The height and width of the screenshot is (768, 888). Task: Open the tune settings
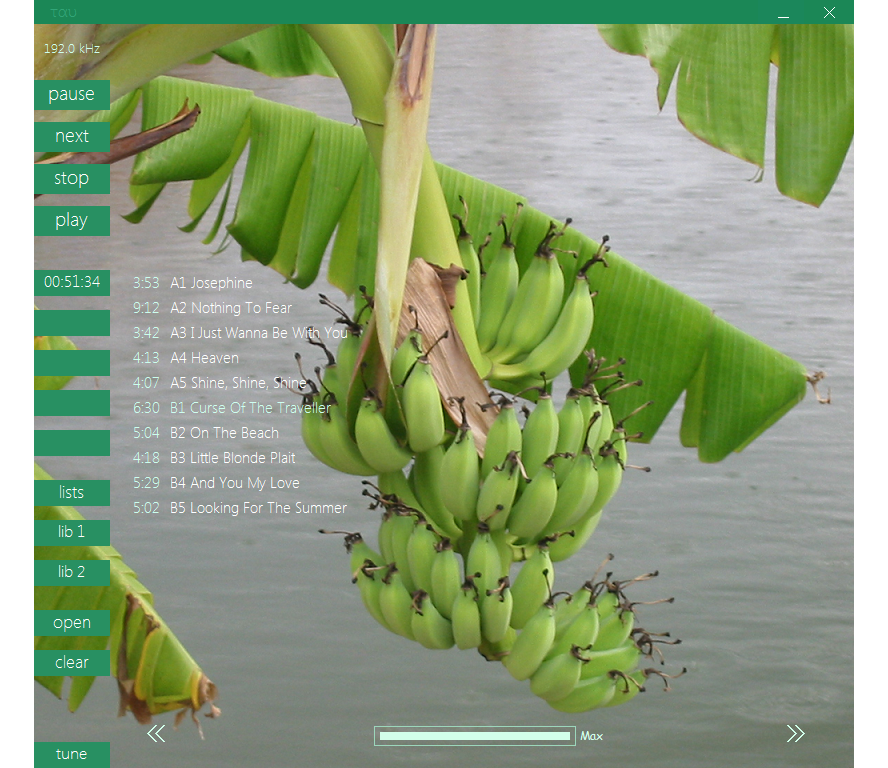72,754
